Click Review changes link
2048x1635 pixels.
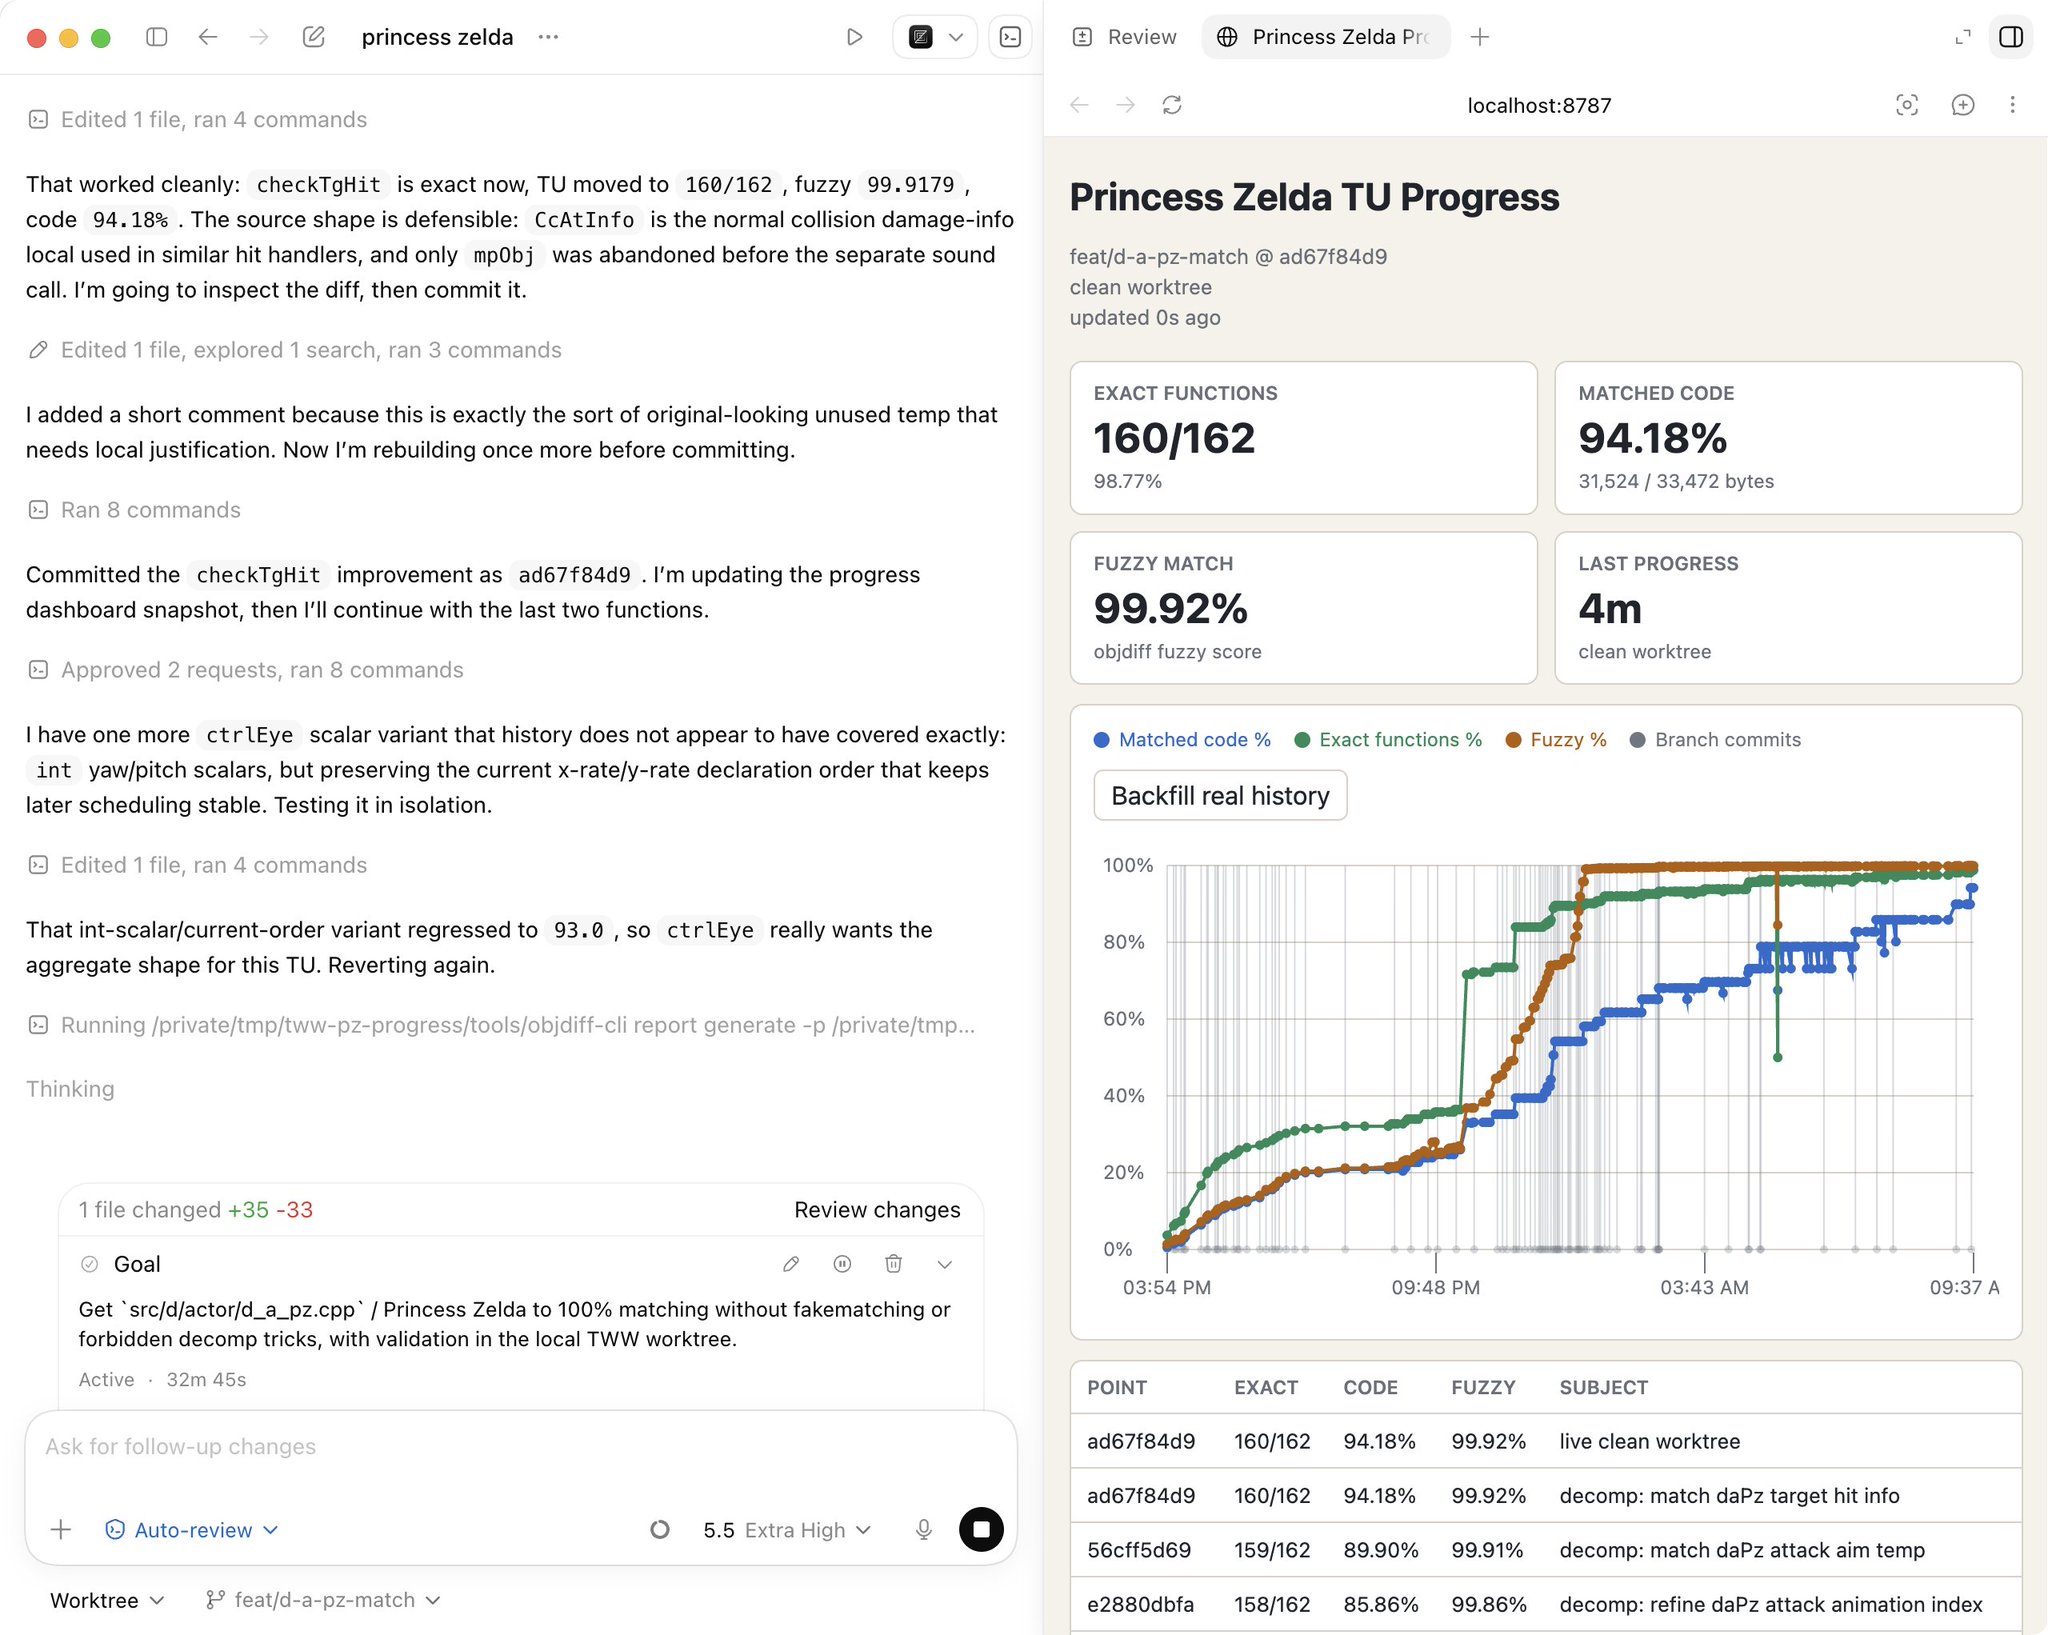pos(877,1210)
